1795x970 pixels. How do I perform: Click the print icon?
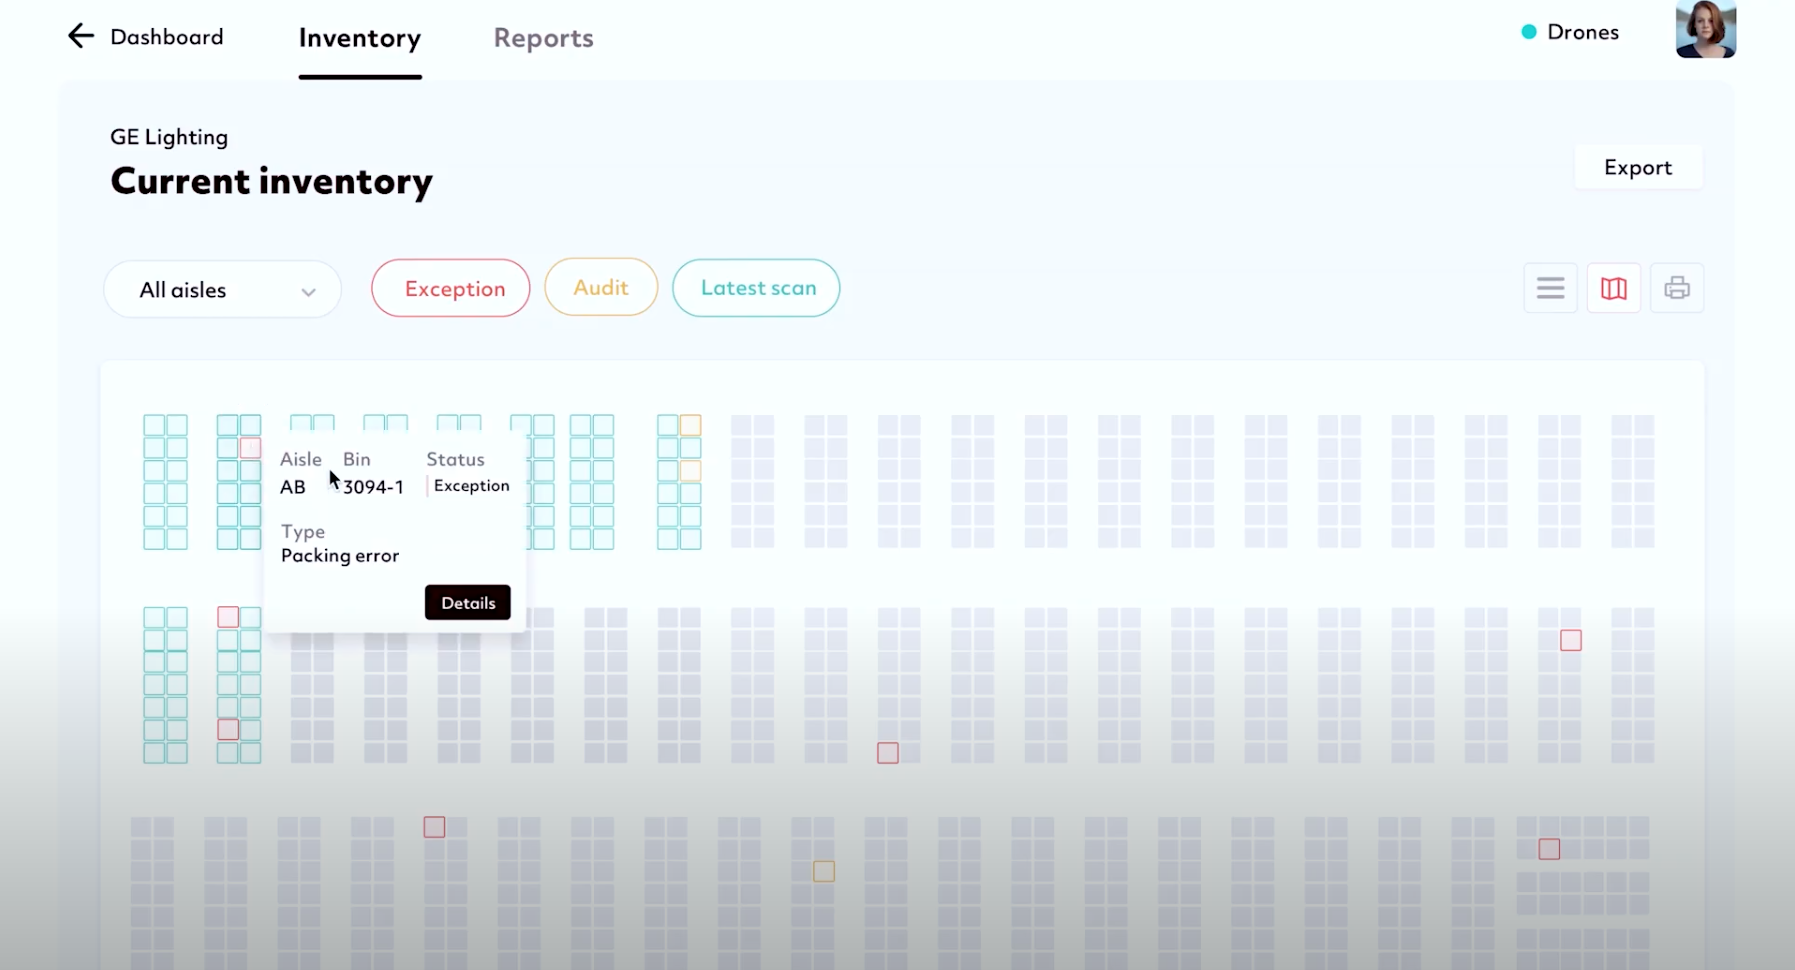[1677, 289]
